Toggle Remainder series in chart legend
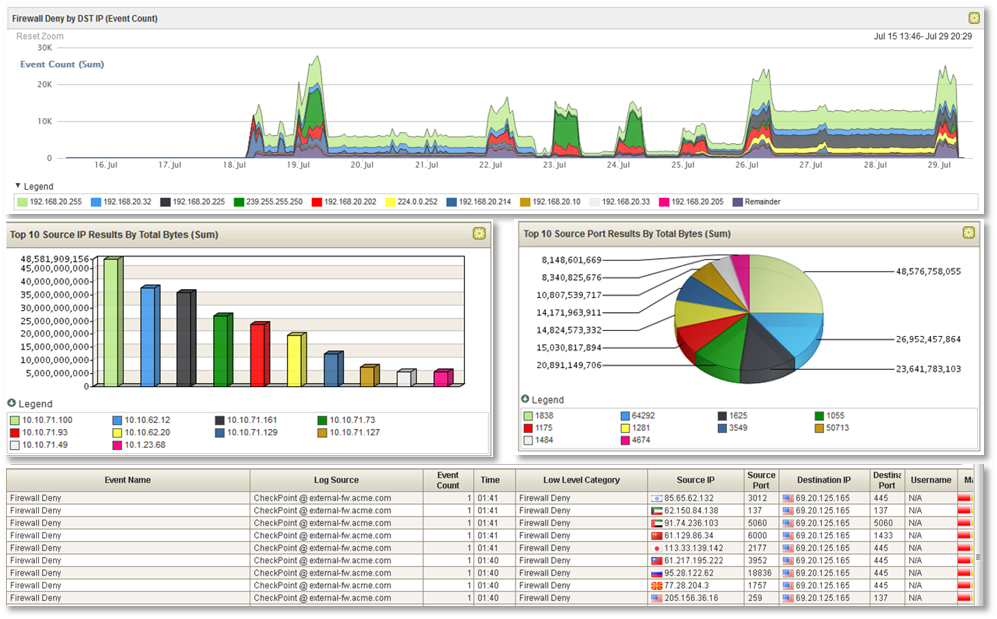The width and height of the screenshot is (997, 619). click(x=757, y=202)
